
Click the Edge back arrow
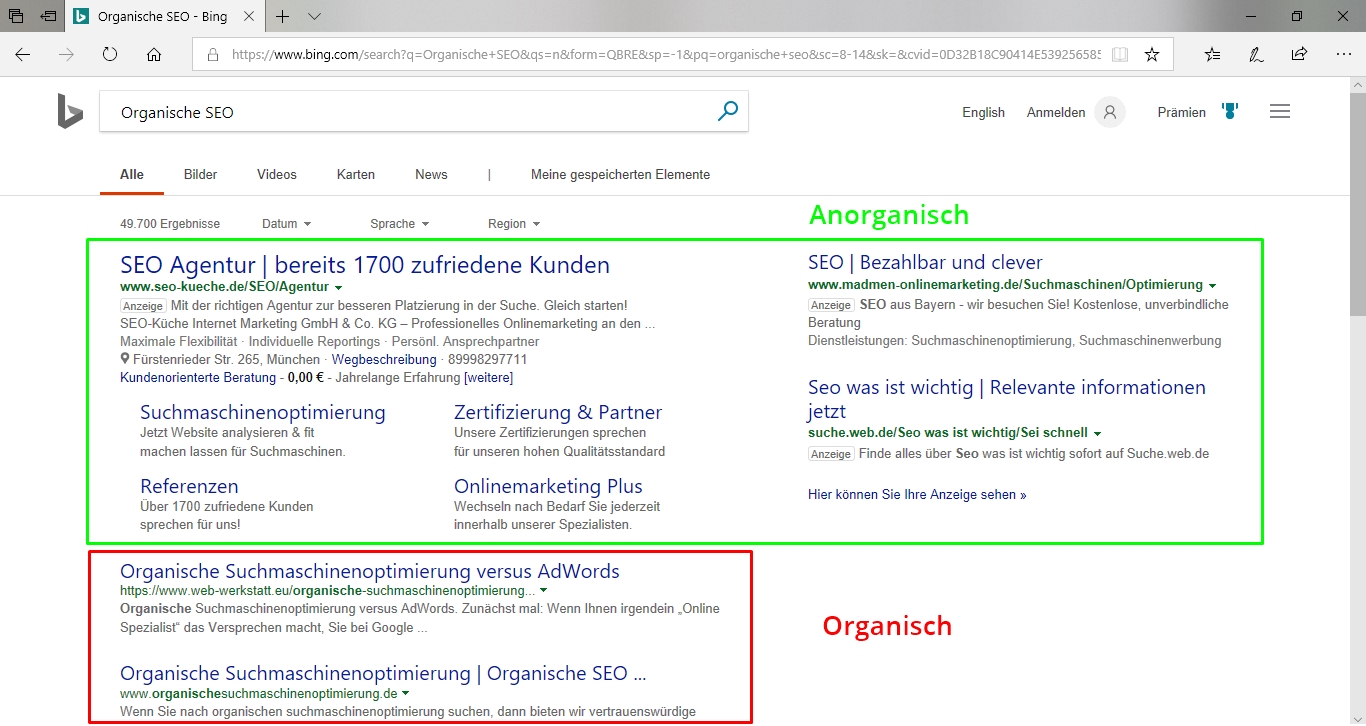click(23, 55)
